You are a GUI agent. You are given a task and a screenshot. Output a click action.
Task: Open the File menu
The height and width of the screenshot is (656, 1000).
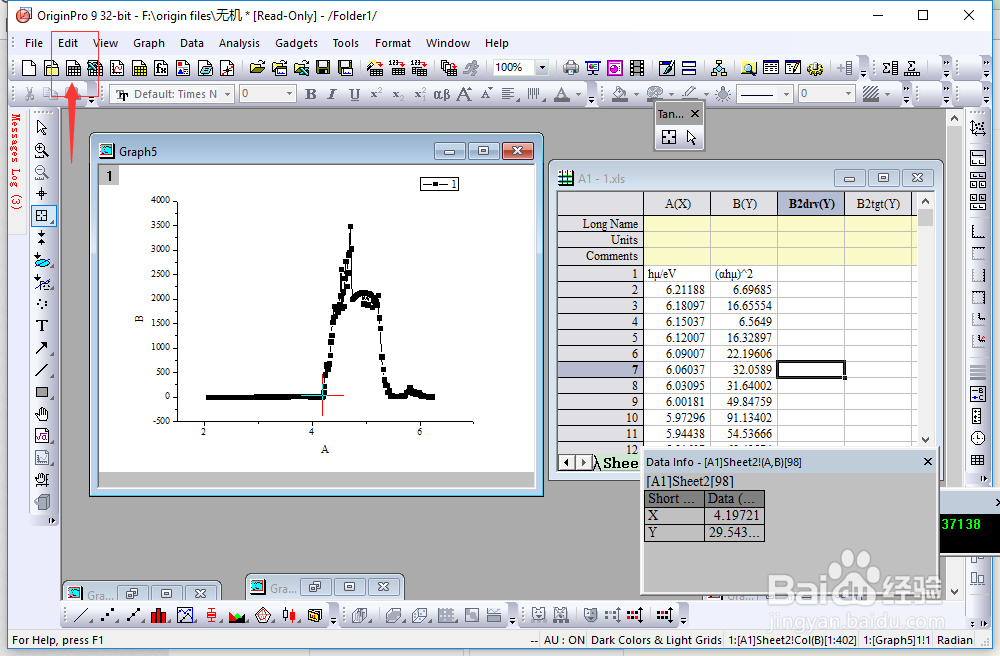pos(34,43)
